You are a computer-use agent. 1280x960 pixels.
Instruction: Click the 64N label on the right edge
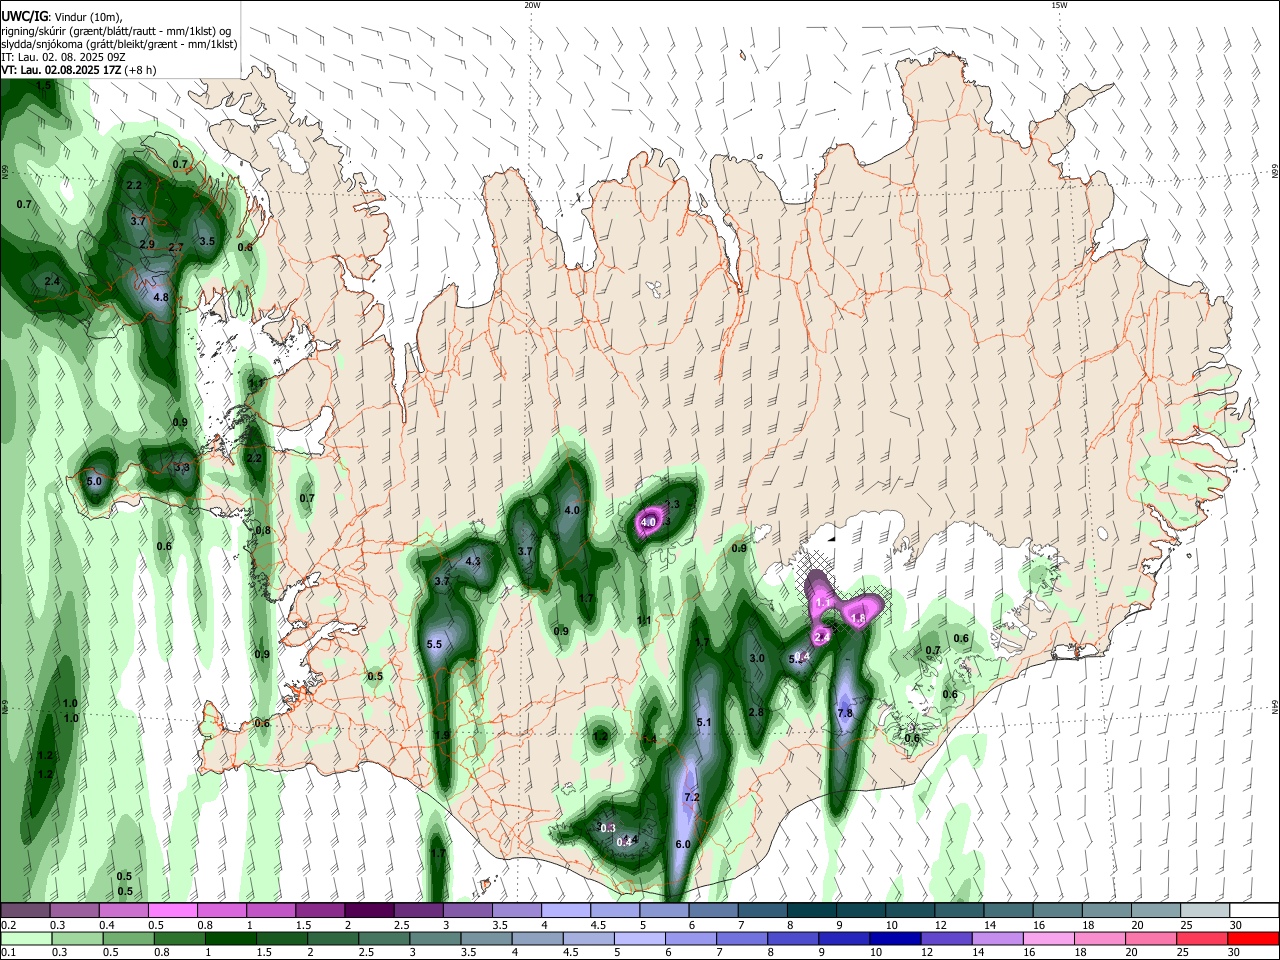1275,706
